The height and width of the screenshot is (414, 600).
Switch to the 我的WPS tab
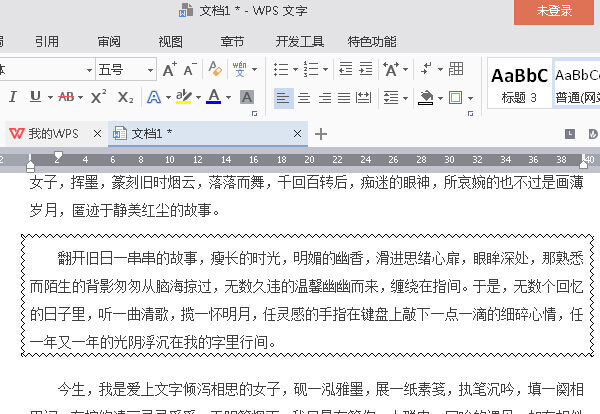click(x=52, y=133)
